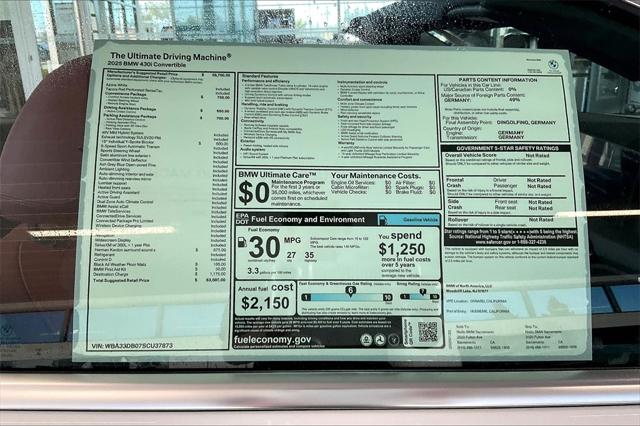Click the large 30 combined MPG number
The width and height of the screenshot is (640, 426).
(x=264, y=247)
